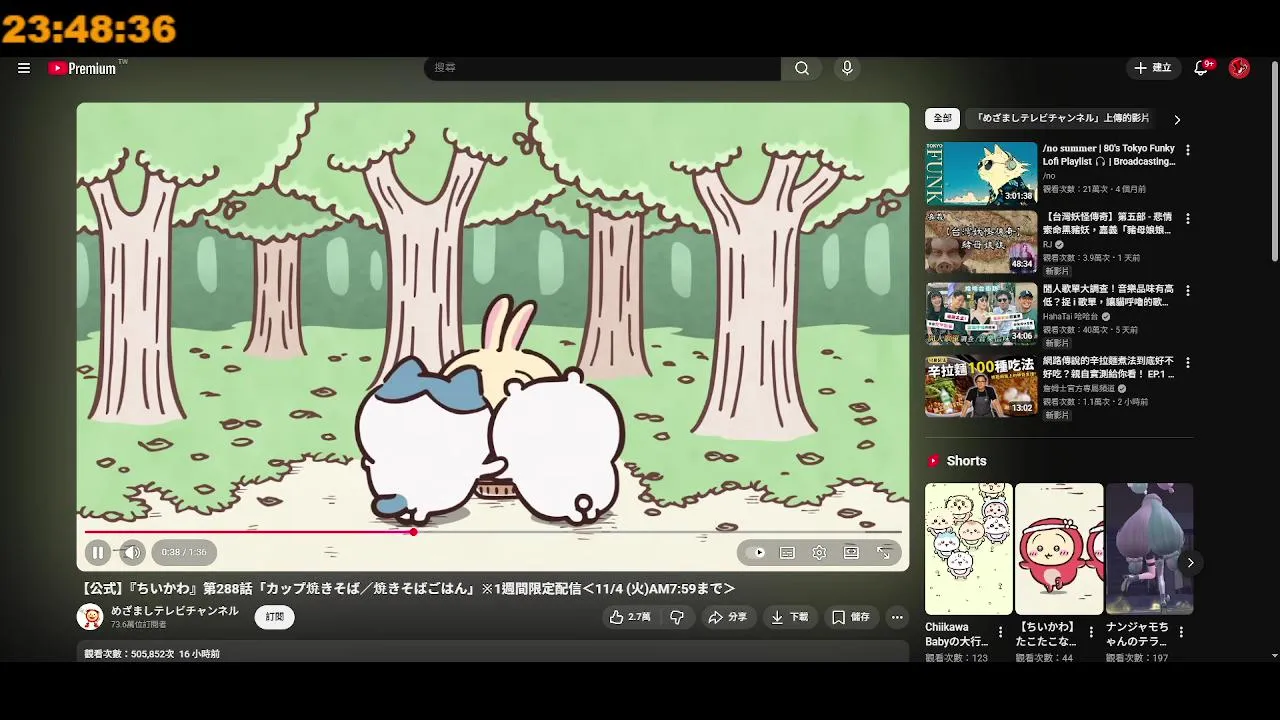The image size is (1280, 720).
Task: Open HahaTai 哈哈台 channel name
Action: (x=1071, y=316)
